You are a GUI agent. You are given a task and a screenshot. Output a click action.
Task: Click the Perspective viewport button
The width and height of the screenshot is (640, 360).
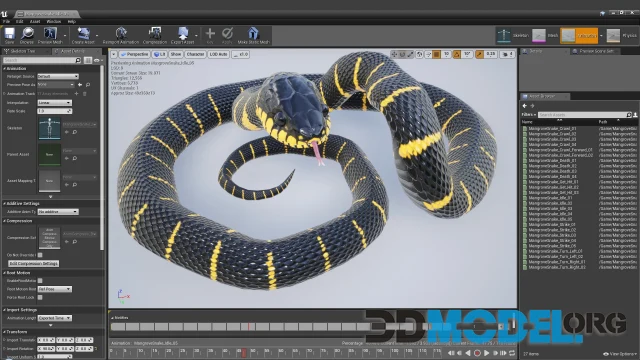pyautogui.click(x=134, y=54)
